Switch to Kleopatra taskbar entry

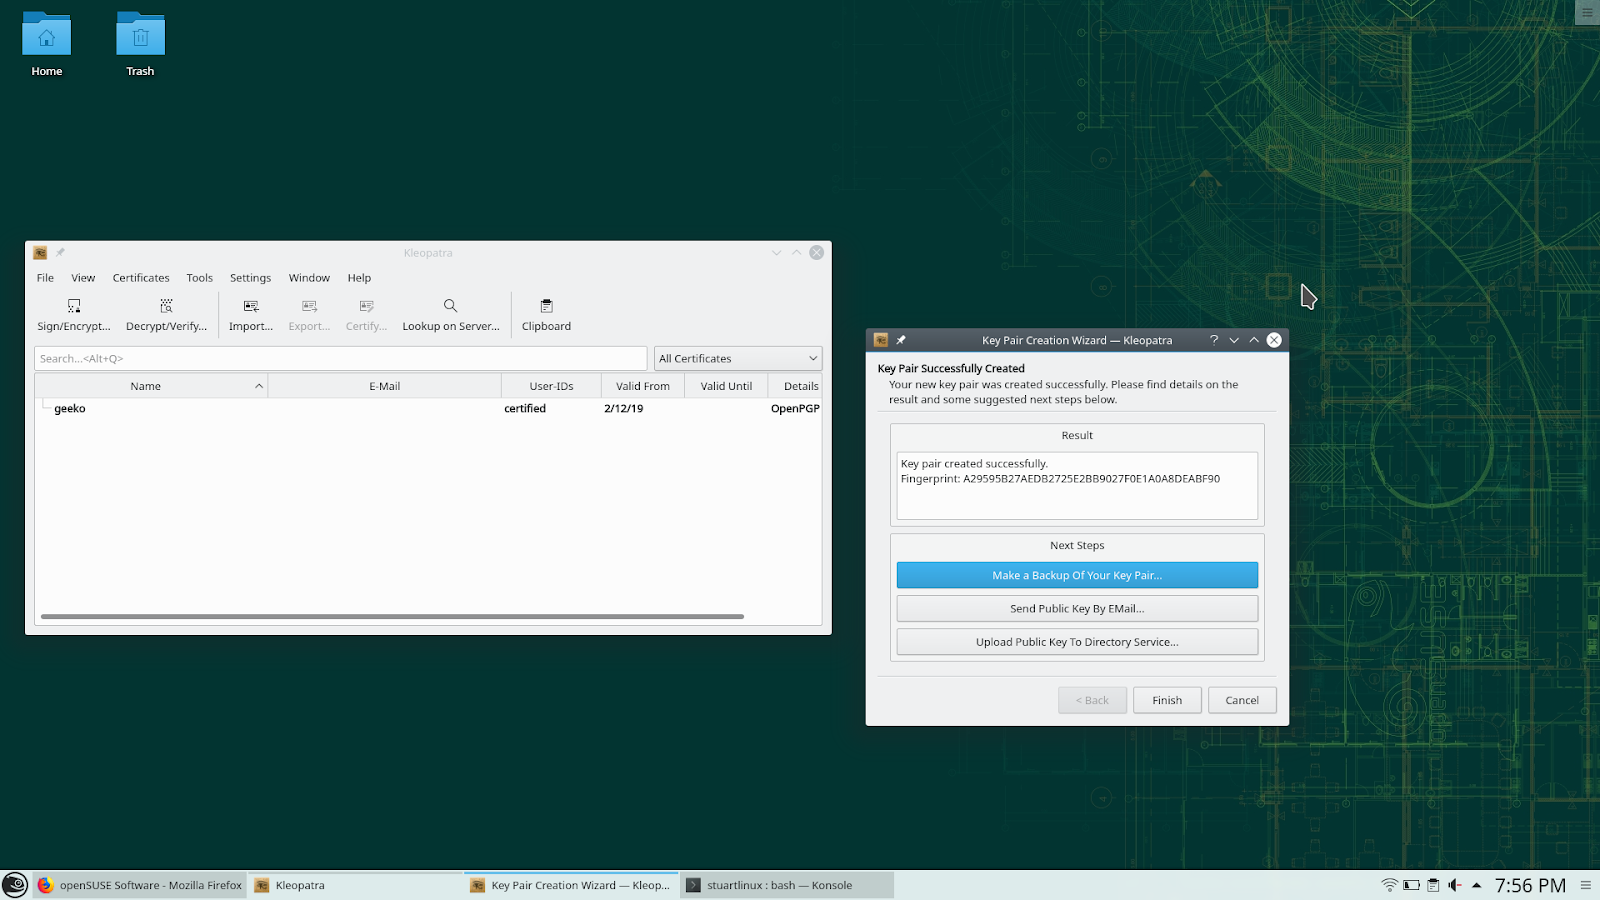(x=356, y=885)
